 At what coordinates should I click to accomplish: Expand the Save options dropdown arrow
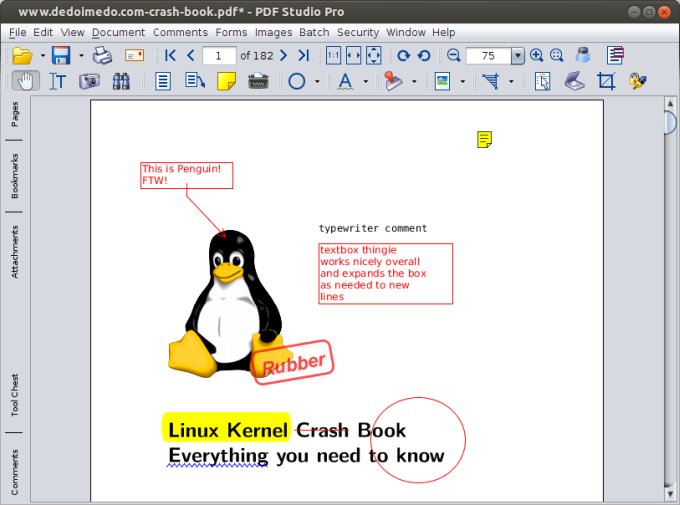tap(81, 56)
